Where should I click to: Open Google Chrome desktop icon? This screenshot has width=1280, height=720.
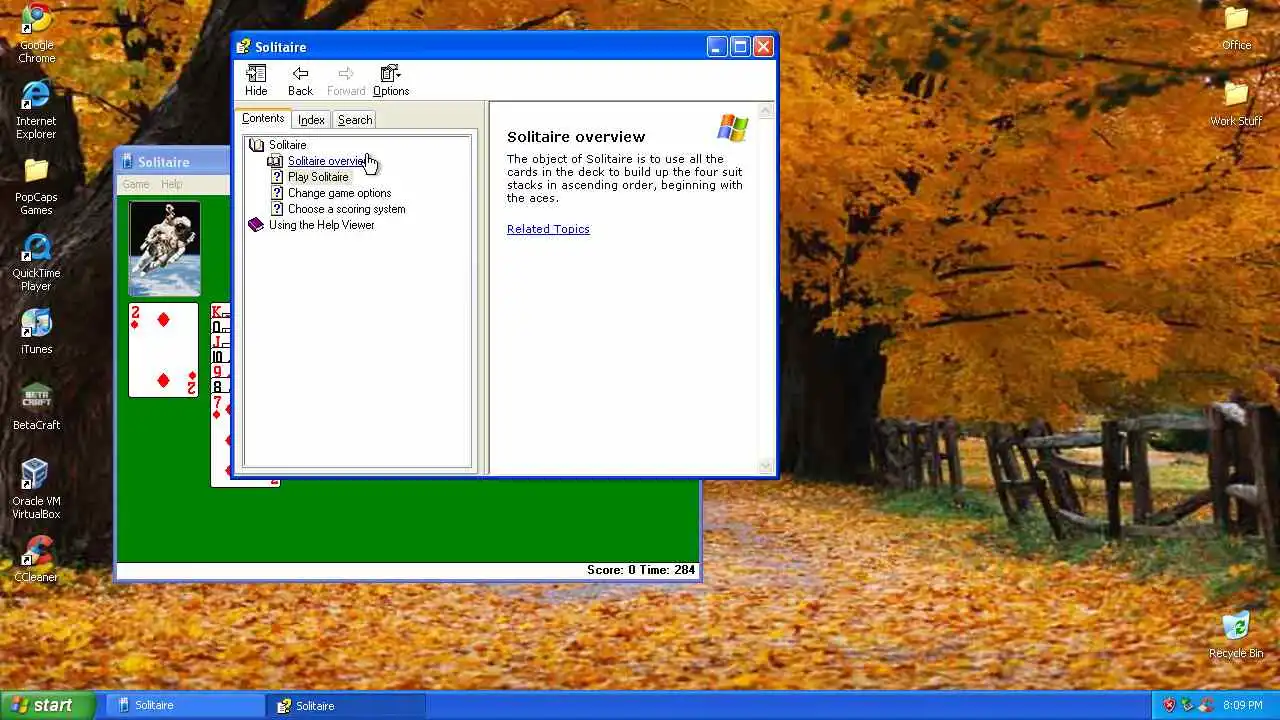pos(36,33)
